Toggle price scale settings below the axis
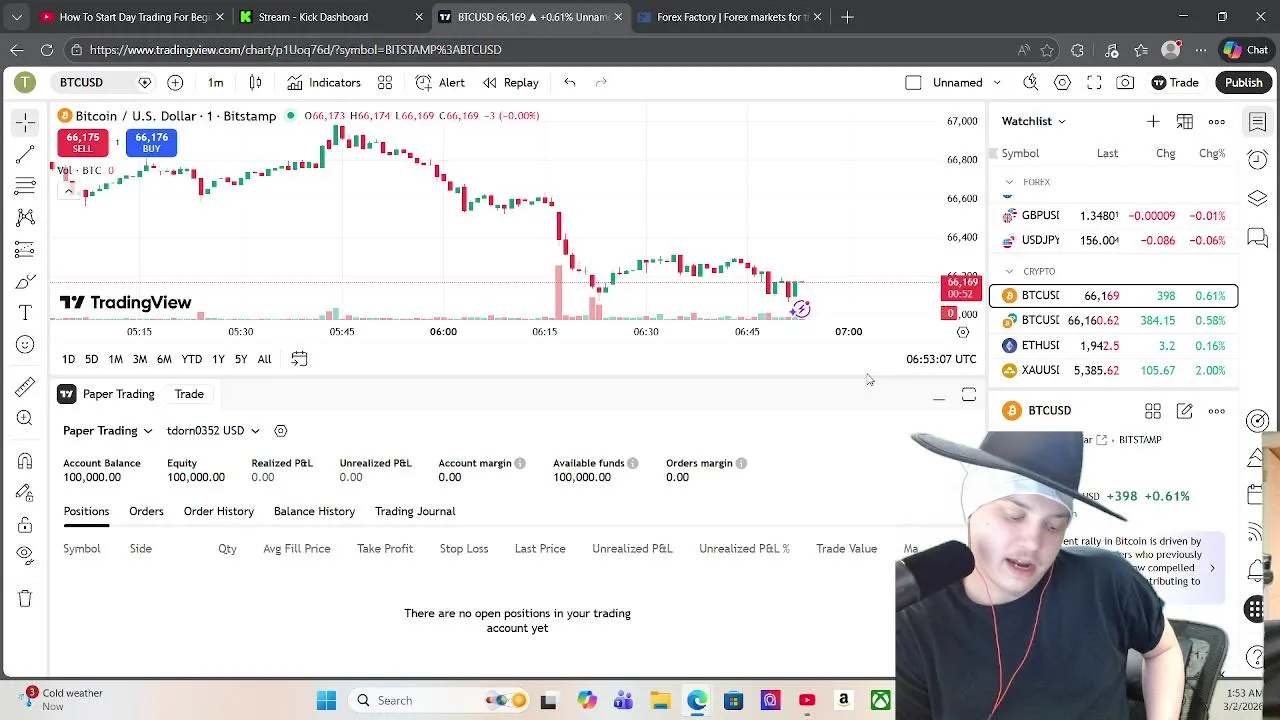1280x720 pixels. tap(963, 332)
